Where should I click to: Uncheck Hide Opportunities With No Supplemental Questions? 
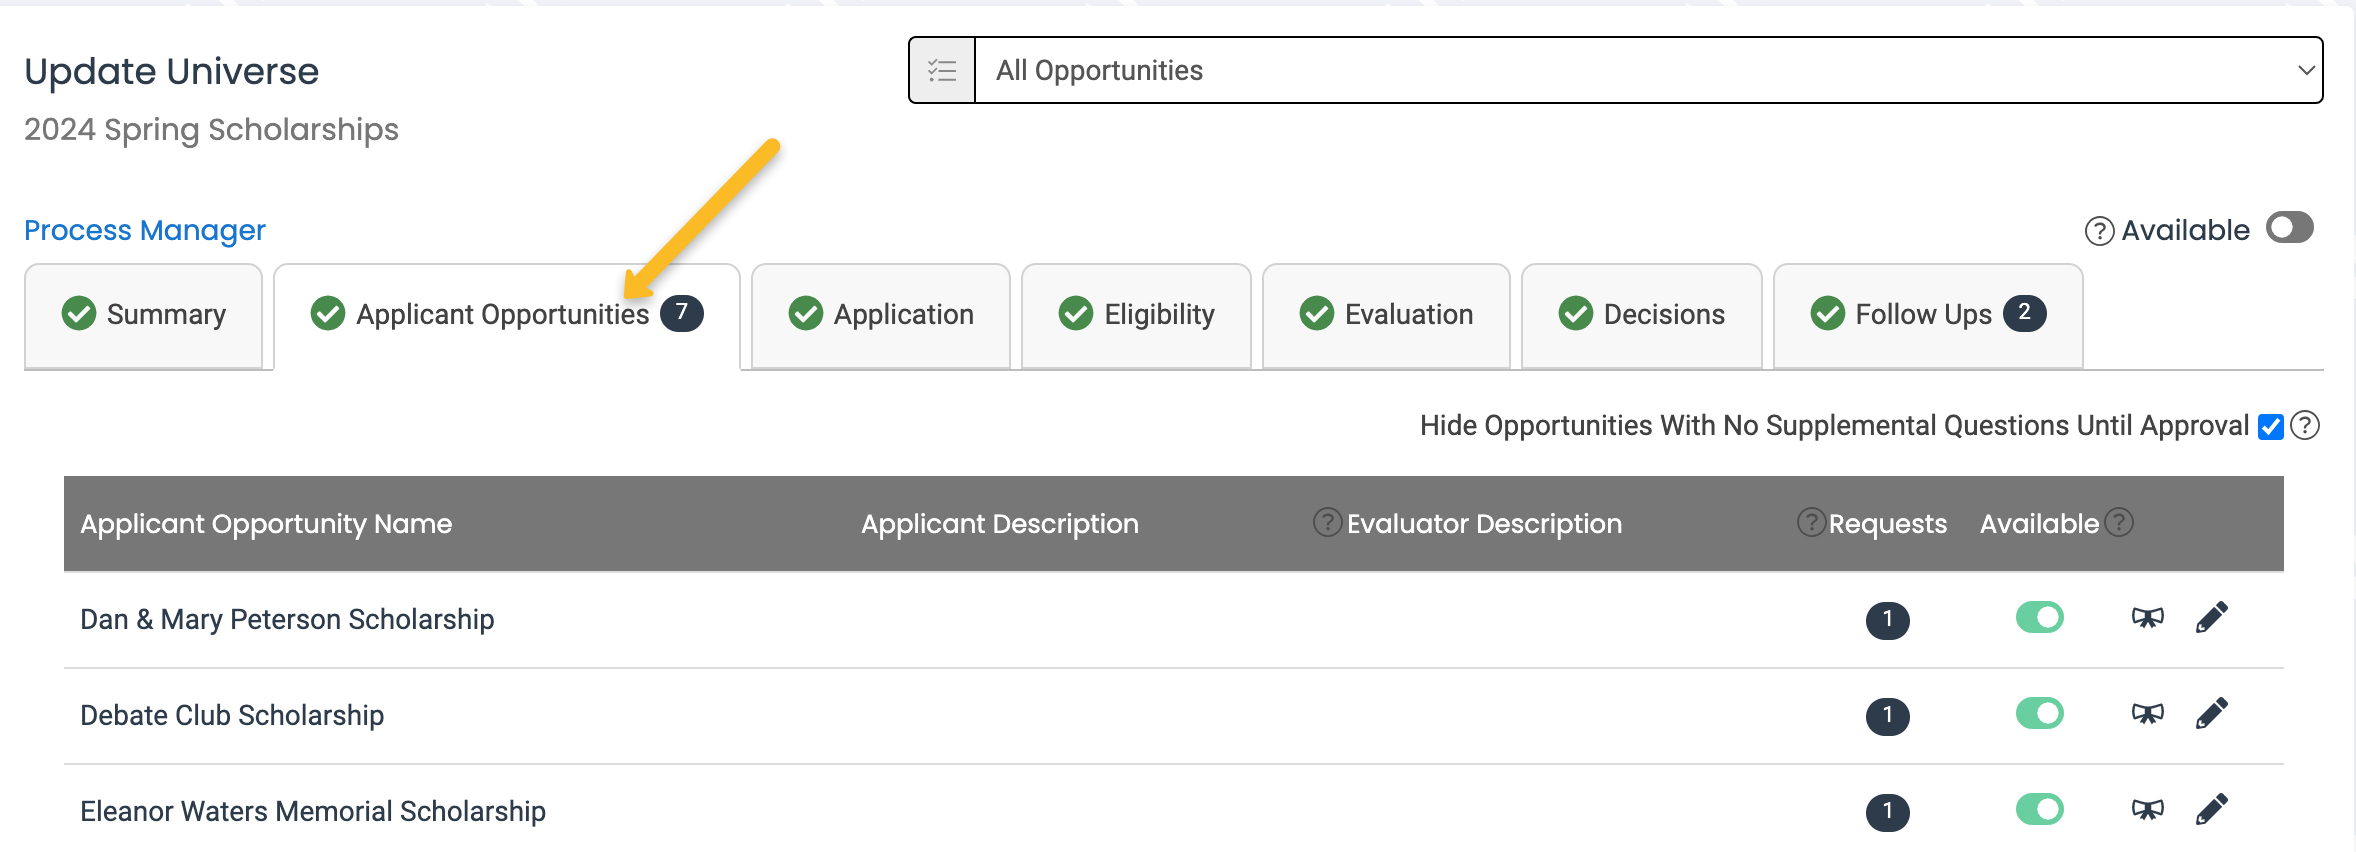[2270, 425]
